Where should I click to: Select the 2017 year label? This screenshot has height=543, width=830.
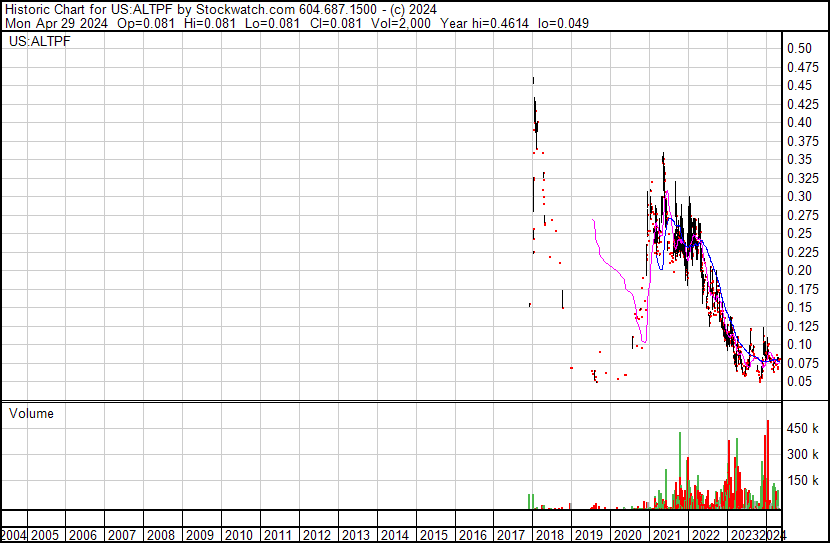[x=511, y=535]
